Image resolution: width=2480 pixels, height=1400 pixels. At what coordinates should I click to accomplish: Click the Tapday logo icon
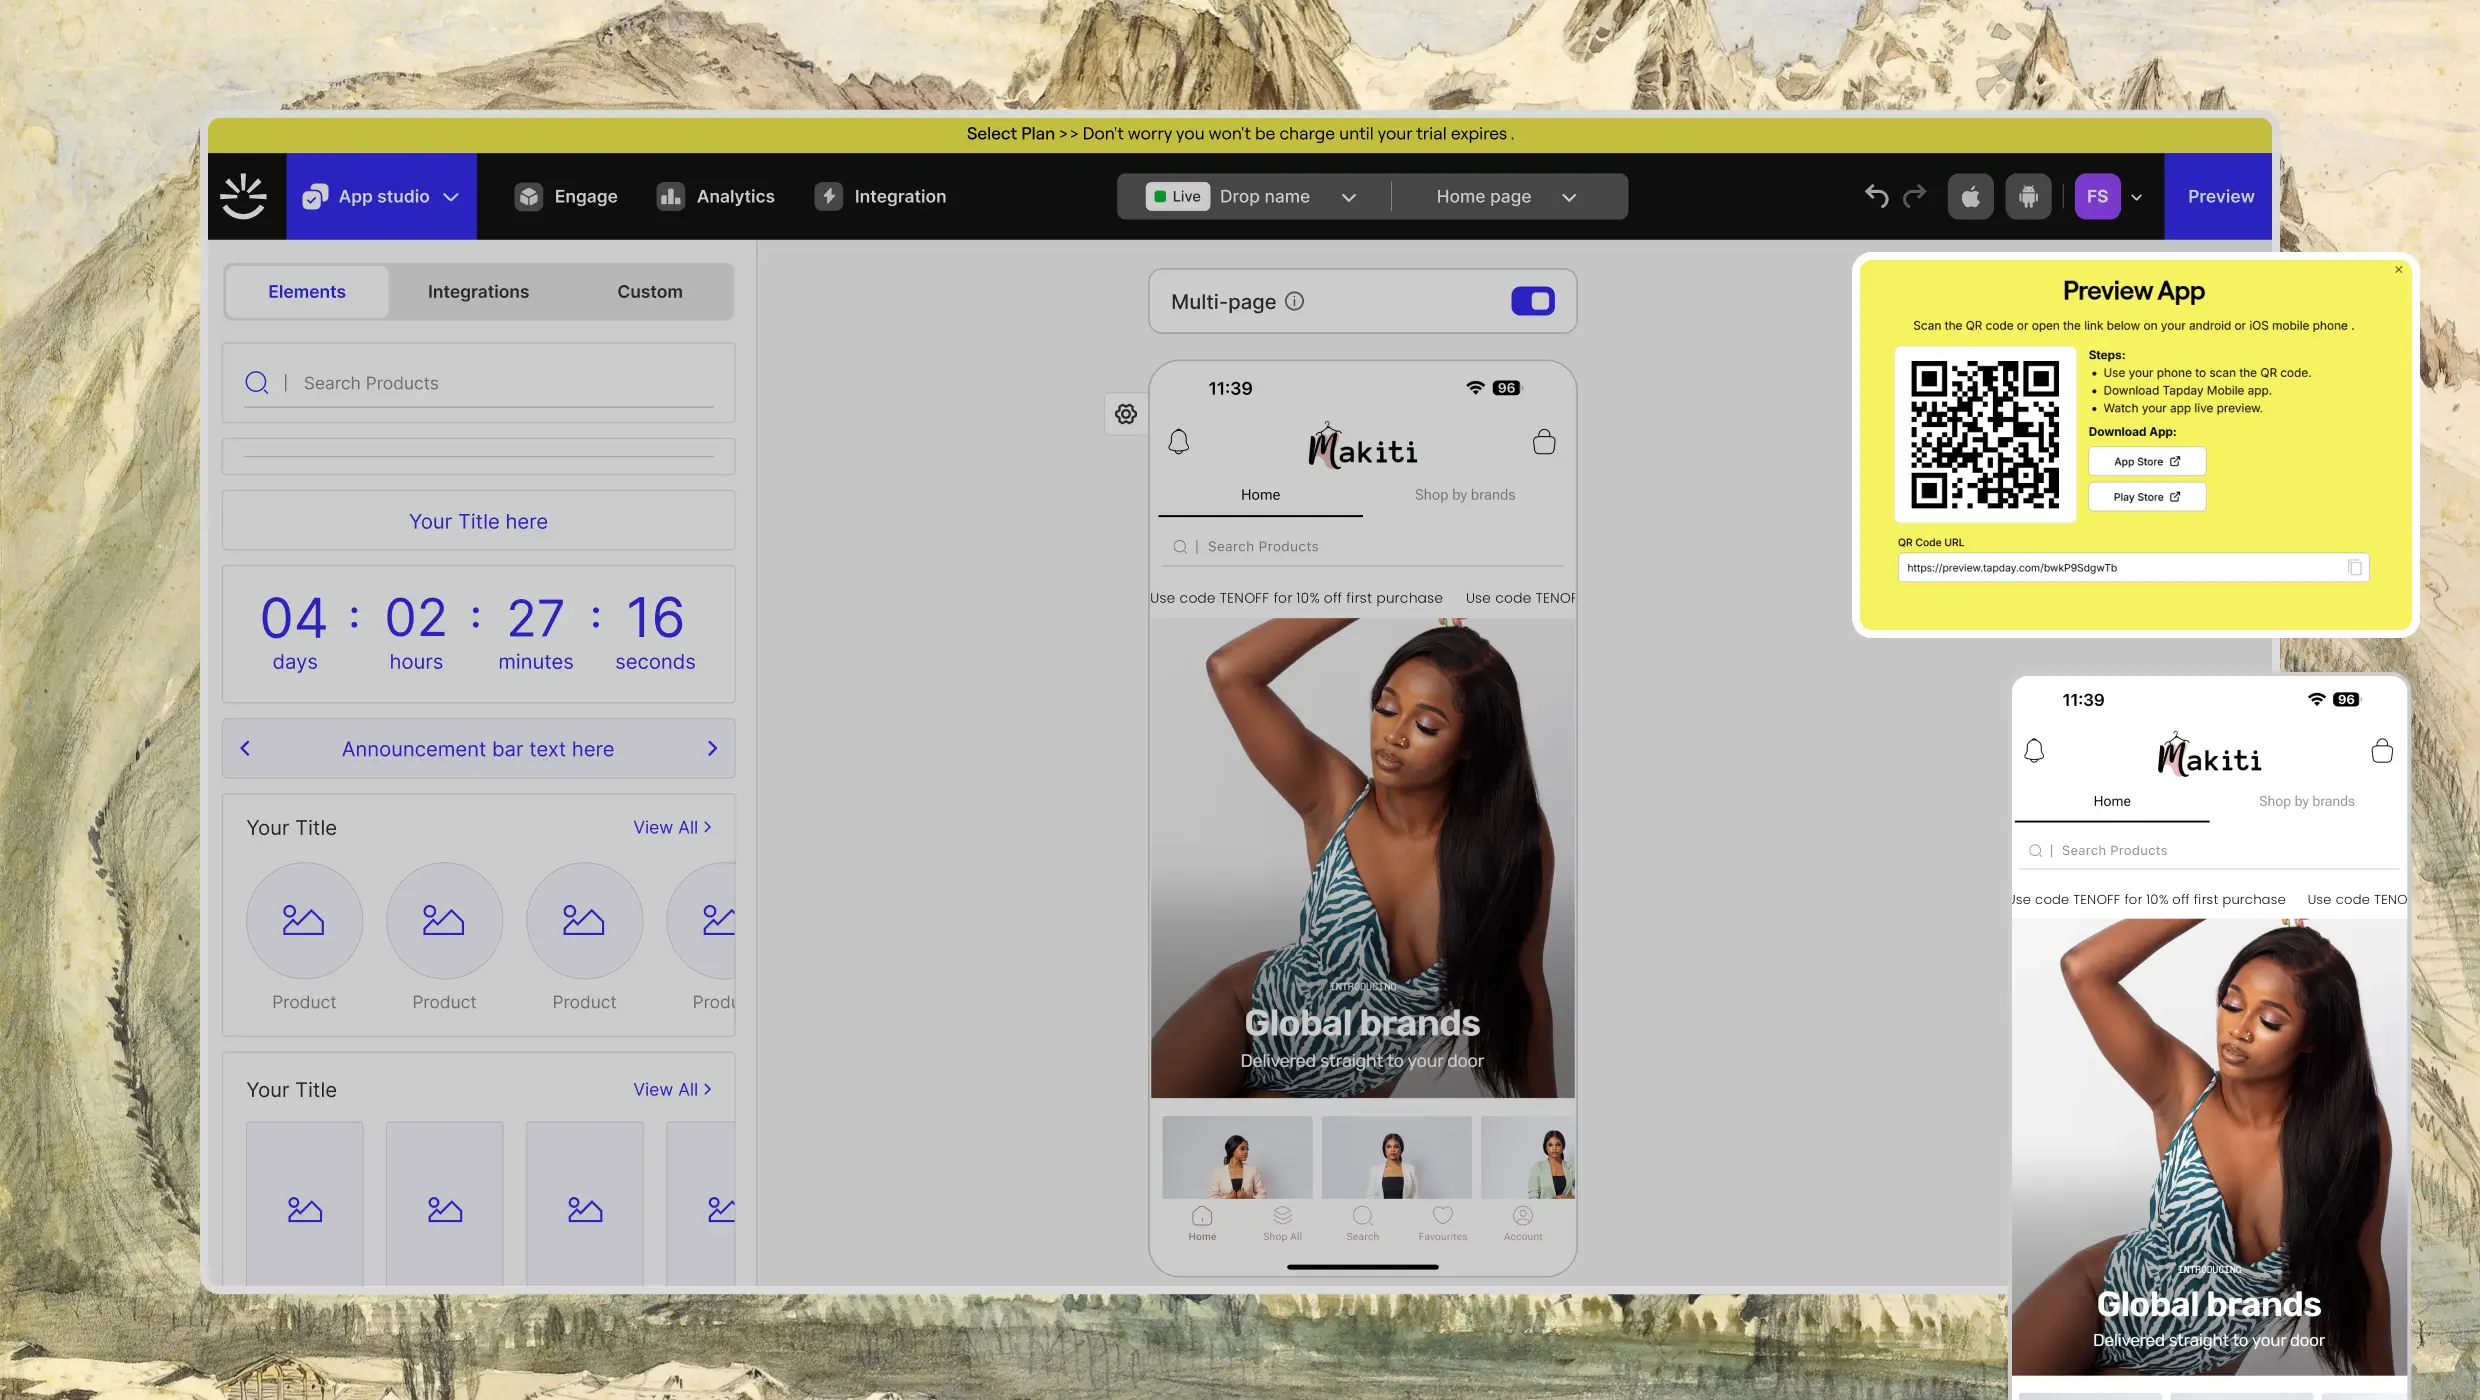(x=244, y=196)
